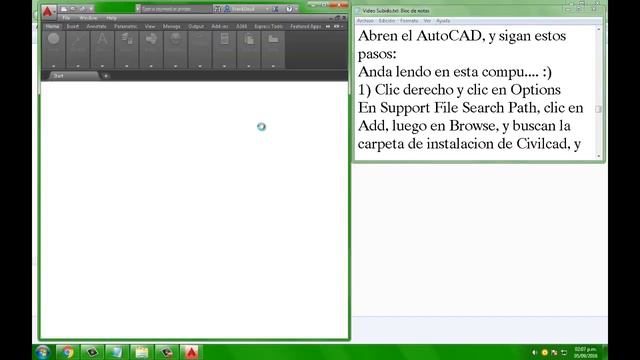
Task: Click the plus button for new drawing tab
Action: click(x=106, y=76)
